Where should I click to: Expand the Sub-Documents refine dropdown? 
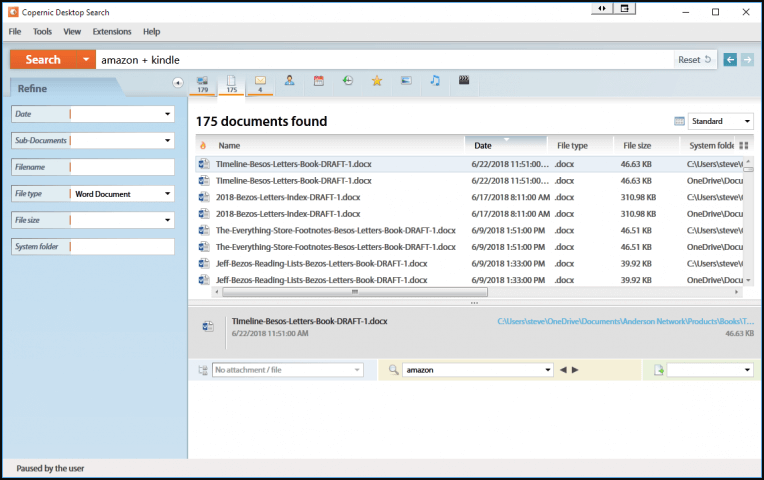(x=168, y=140)
